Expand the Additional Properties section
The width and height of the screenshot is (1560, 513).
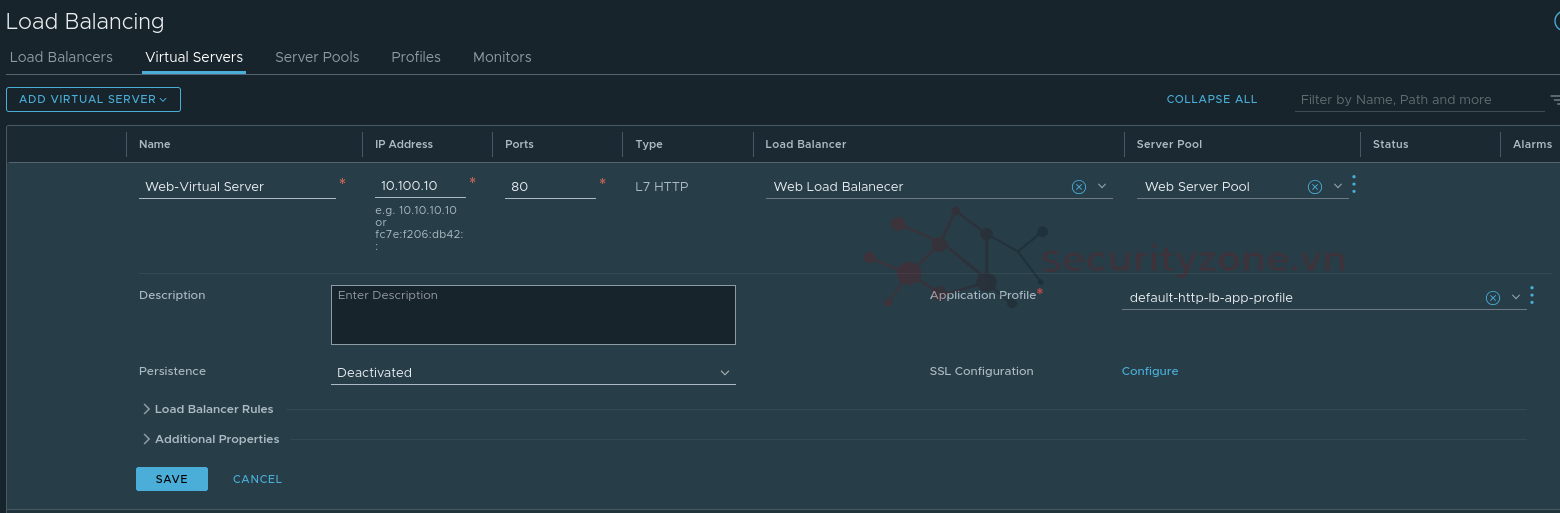click(147, 439)
